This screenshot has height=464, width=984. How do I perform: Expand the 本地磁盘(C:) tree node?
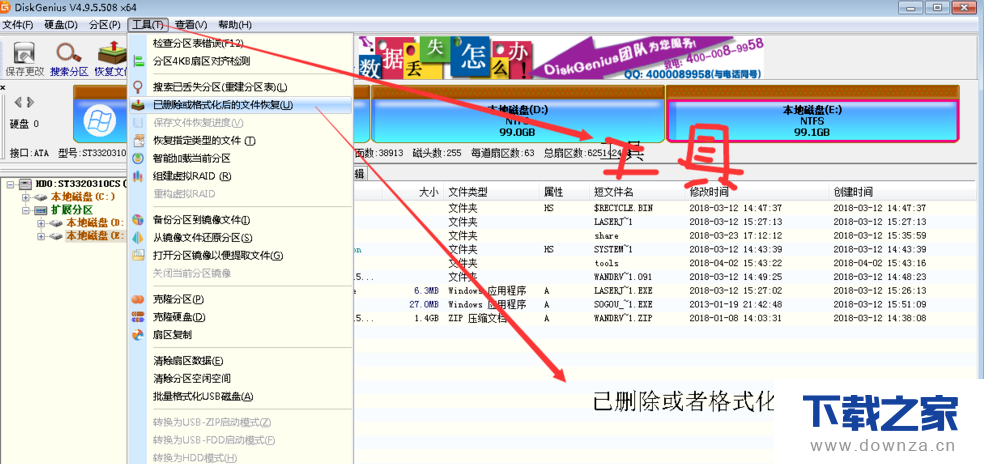(26, 197)
